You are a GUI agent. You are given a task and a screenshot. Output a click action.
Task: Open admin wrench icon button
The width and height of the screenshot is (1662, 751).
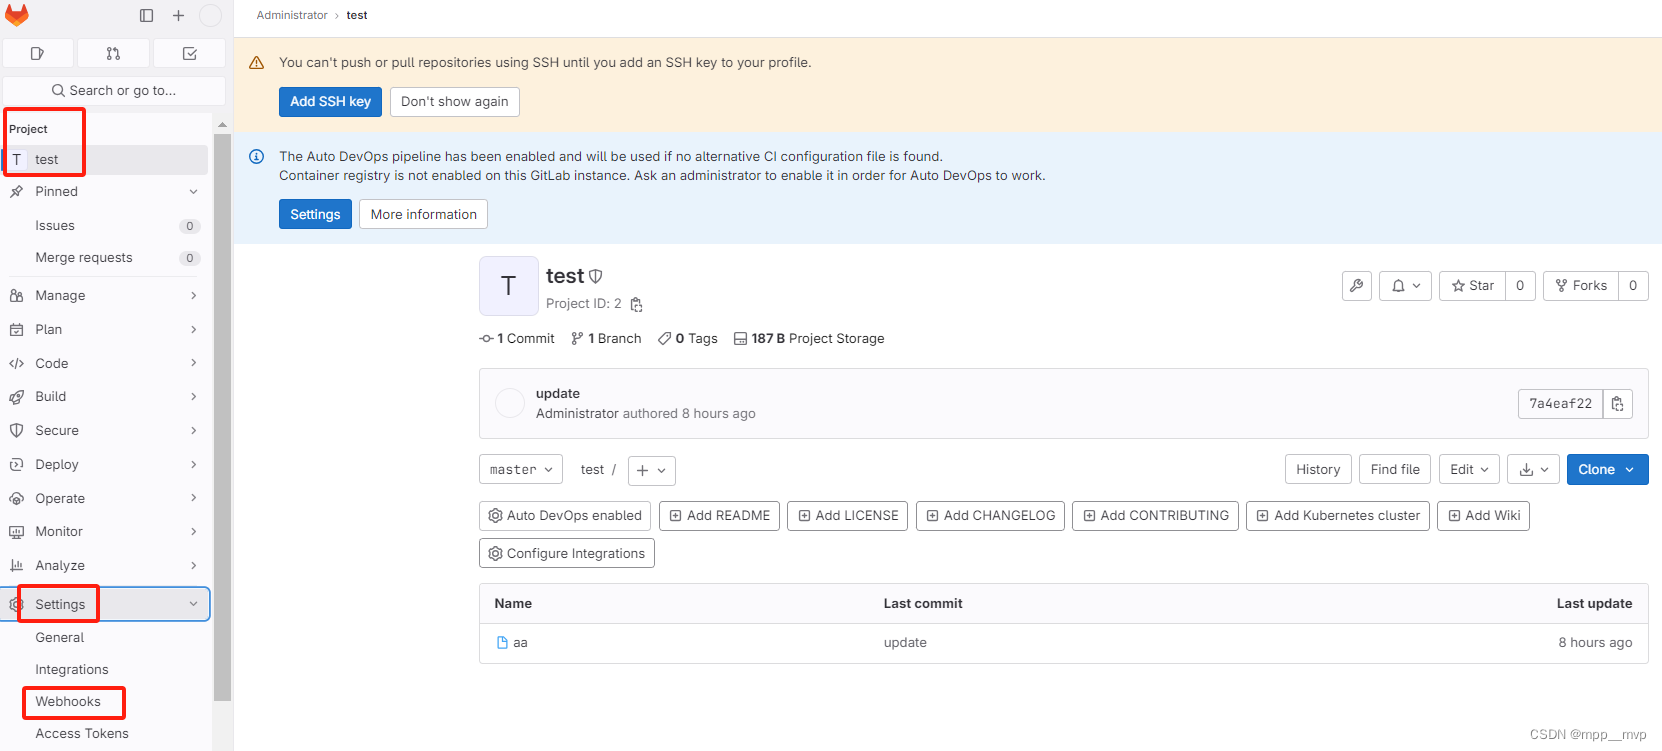coord(1356,285)
